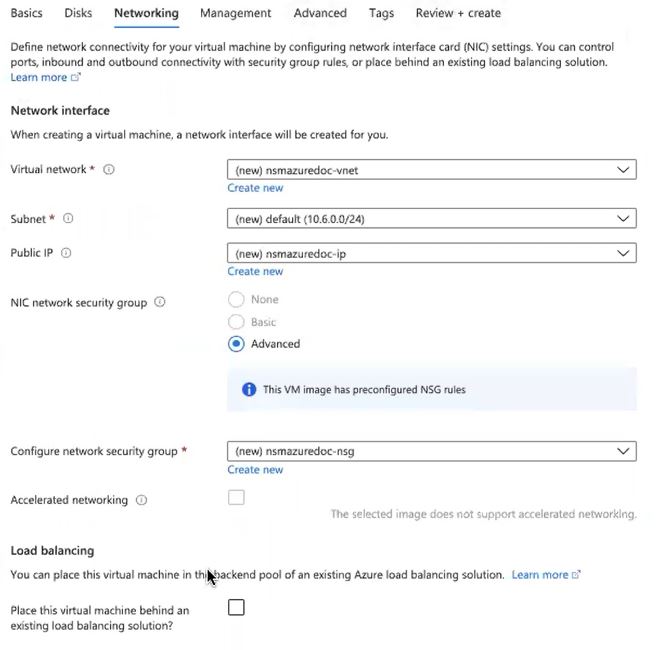
Task: Click Create new under Virtual network
Action: pos(255,188)
